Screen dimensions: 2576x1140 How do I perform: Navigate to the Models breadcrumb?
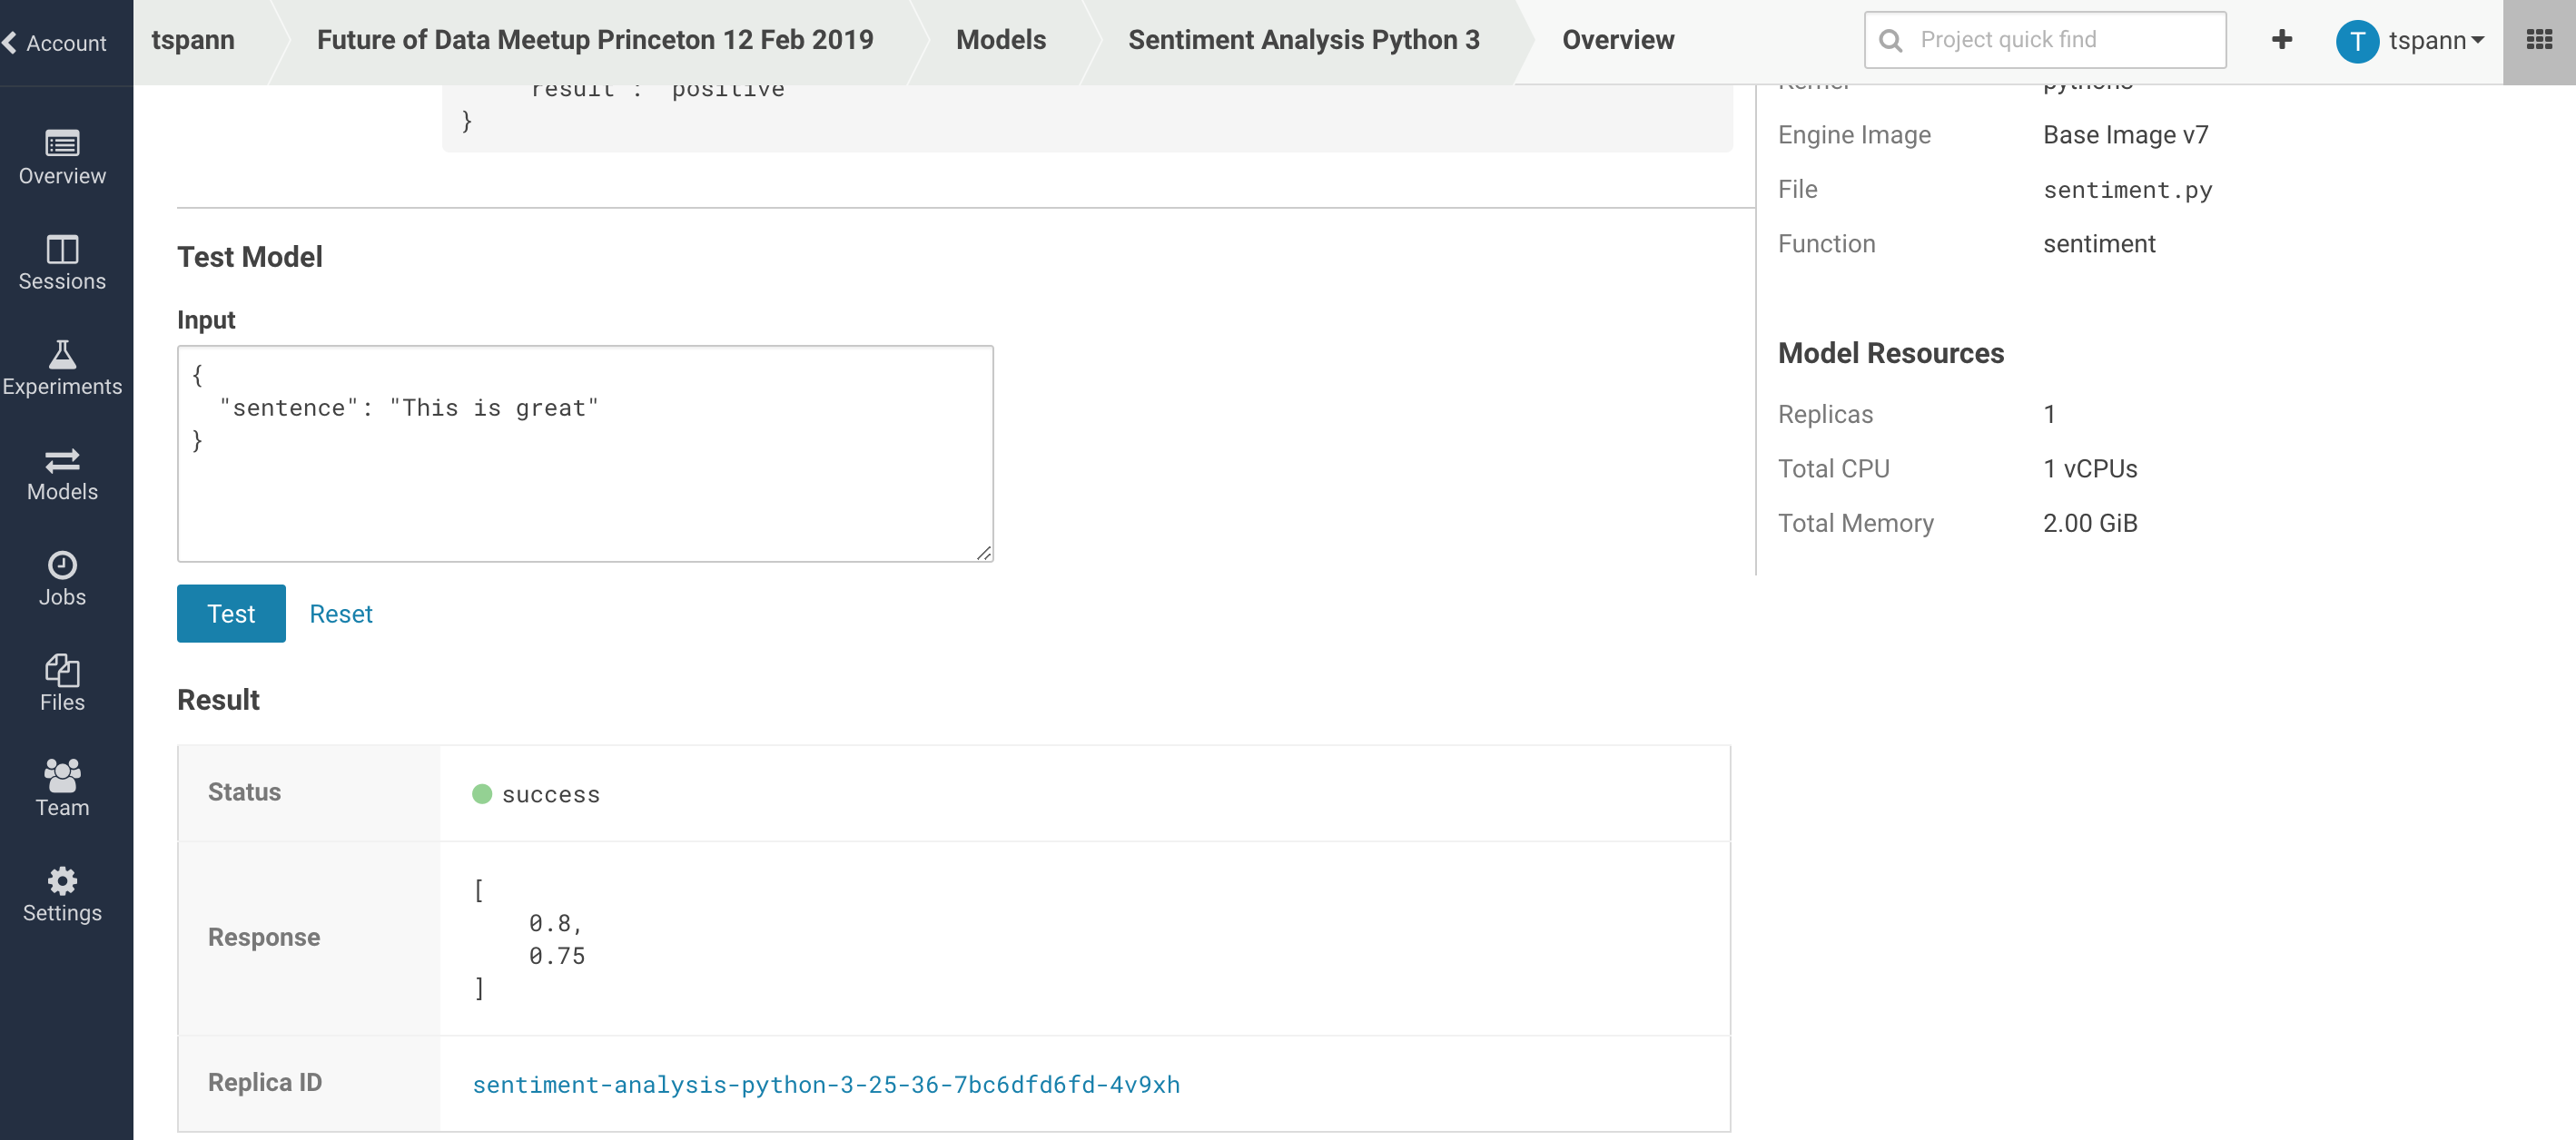pos(1001,40)
